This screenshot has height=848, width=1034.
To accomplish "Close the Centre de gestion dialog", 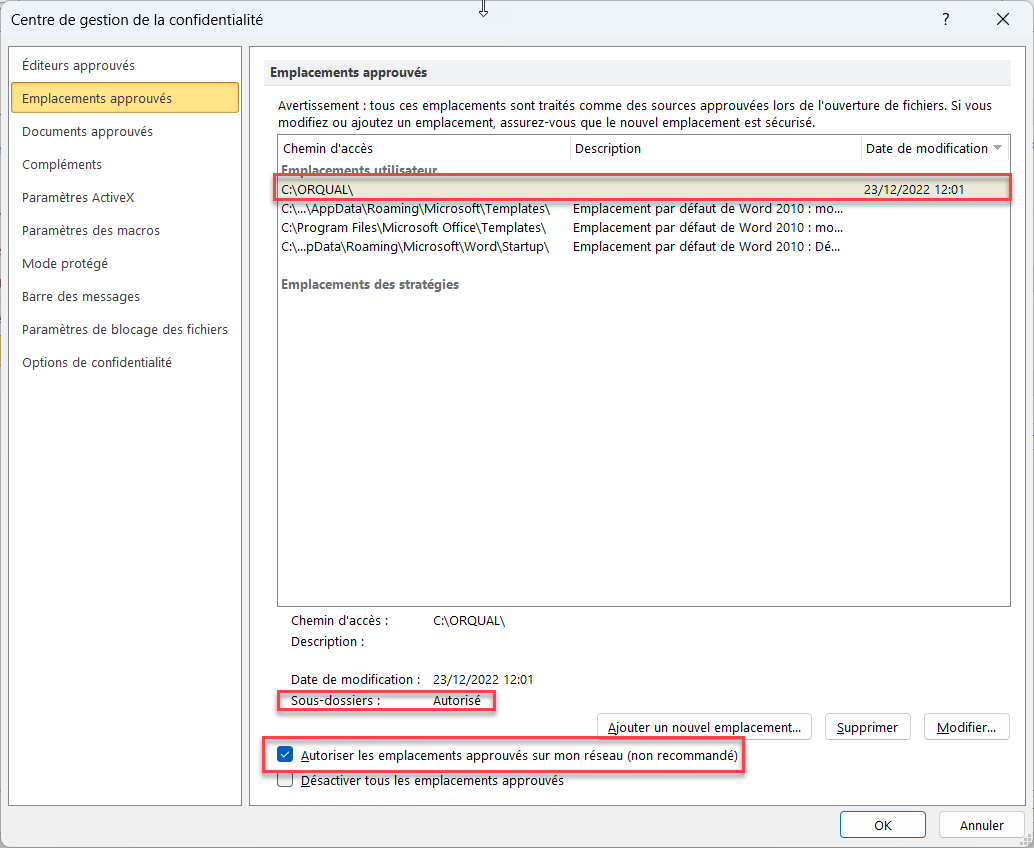I will (1003, 19).
